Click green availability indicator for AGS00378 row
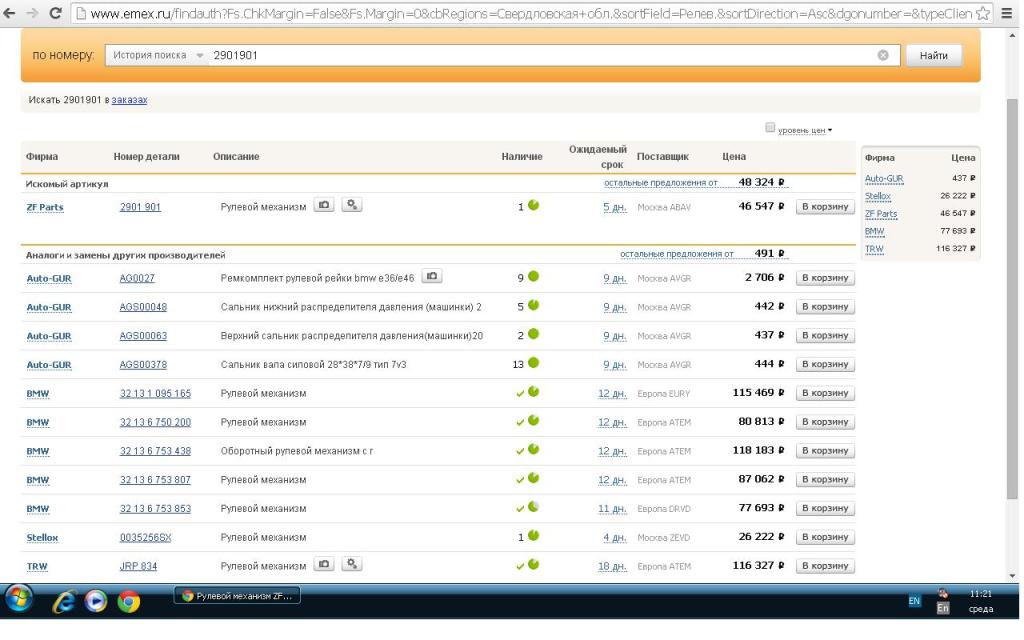This screenshot has width=1024, height=640. point(534,363)
